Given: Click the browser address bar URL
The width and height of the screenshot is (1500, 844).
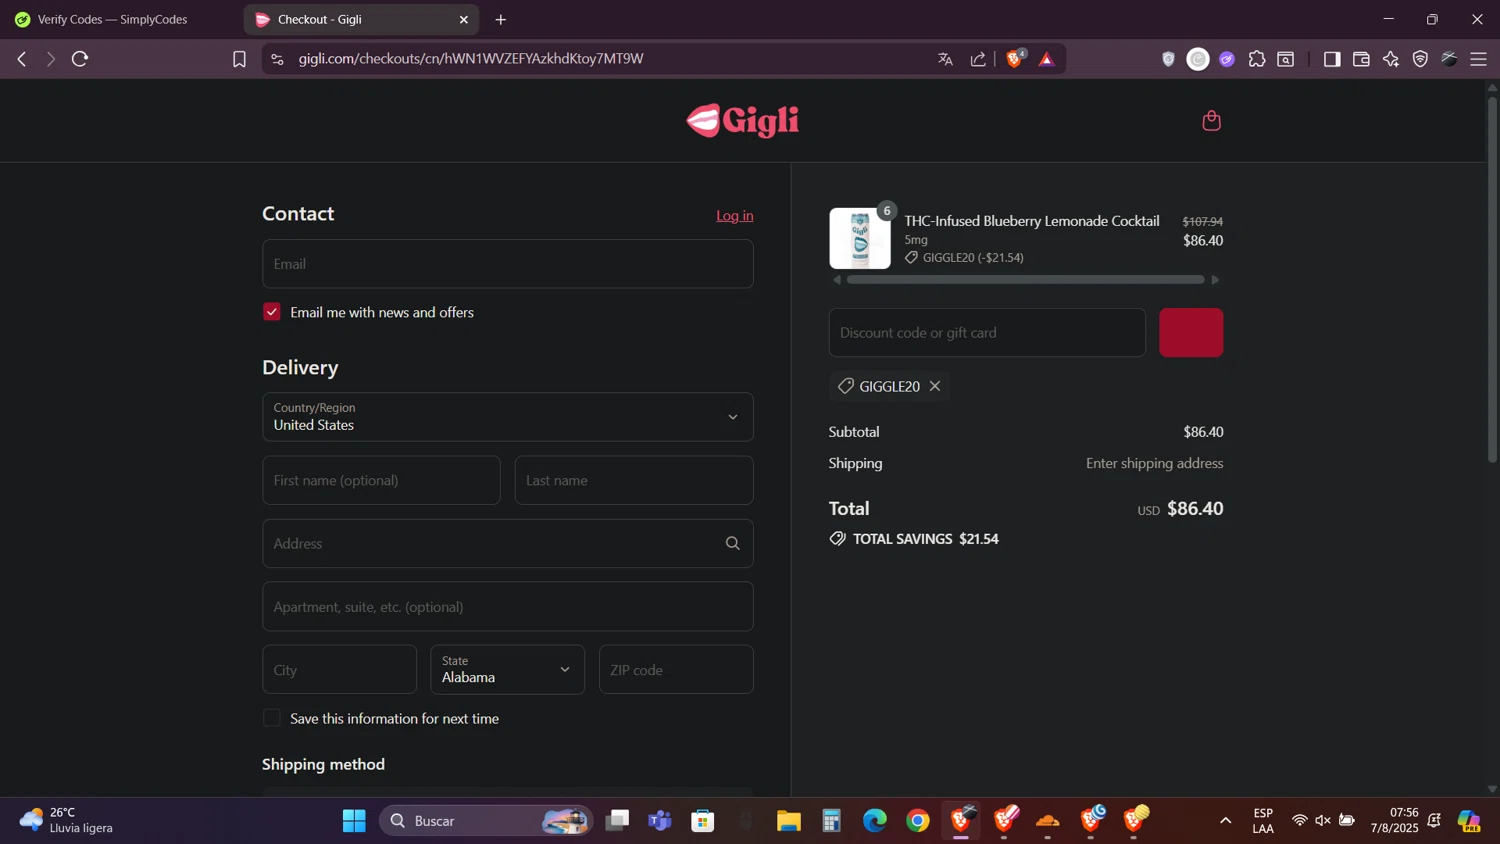Looking at the screenshot, I should 471,59.
